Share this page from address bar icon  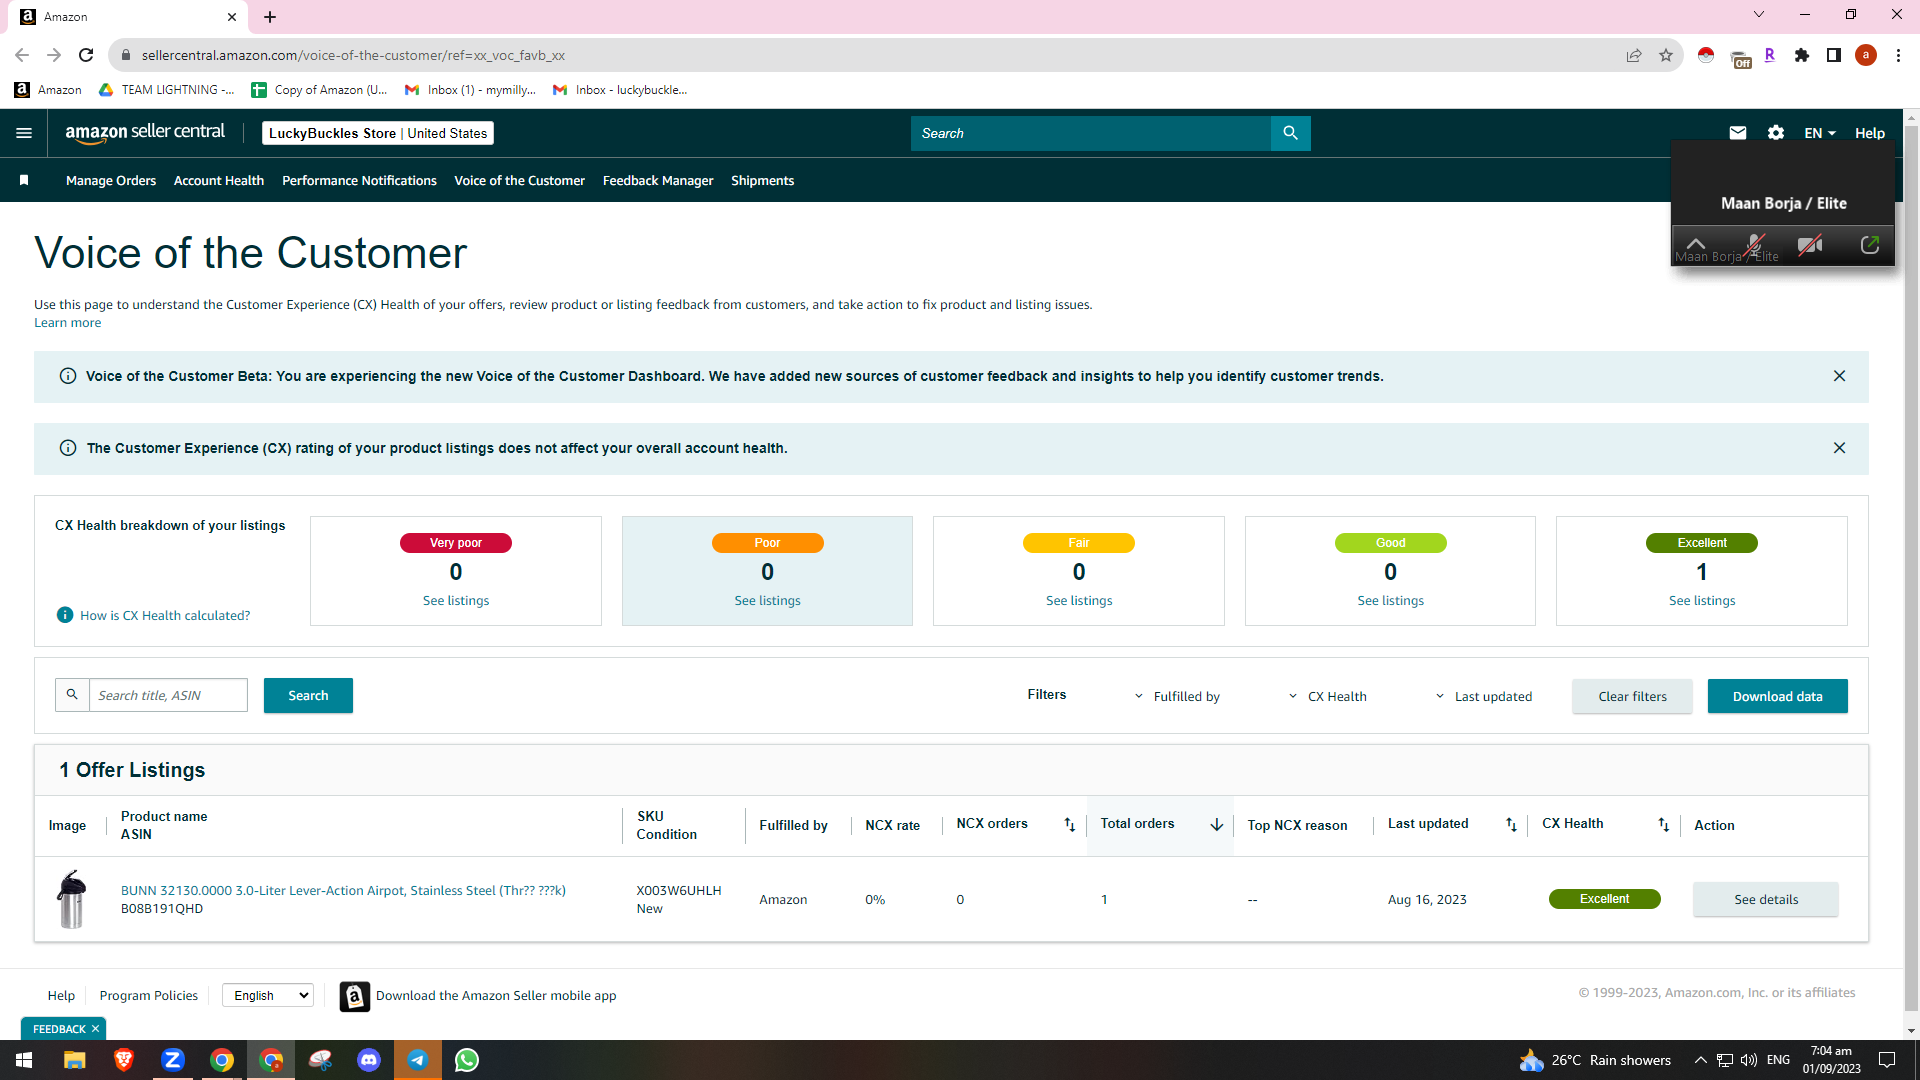(1634, 55)
